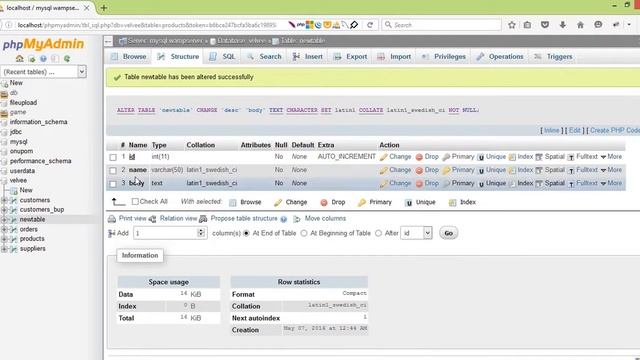
Task: Open the Pocket shield icon in browser toolbar
Action: [545, 25]
